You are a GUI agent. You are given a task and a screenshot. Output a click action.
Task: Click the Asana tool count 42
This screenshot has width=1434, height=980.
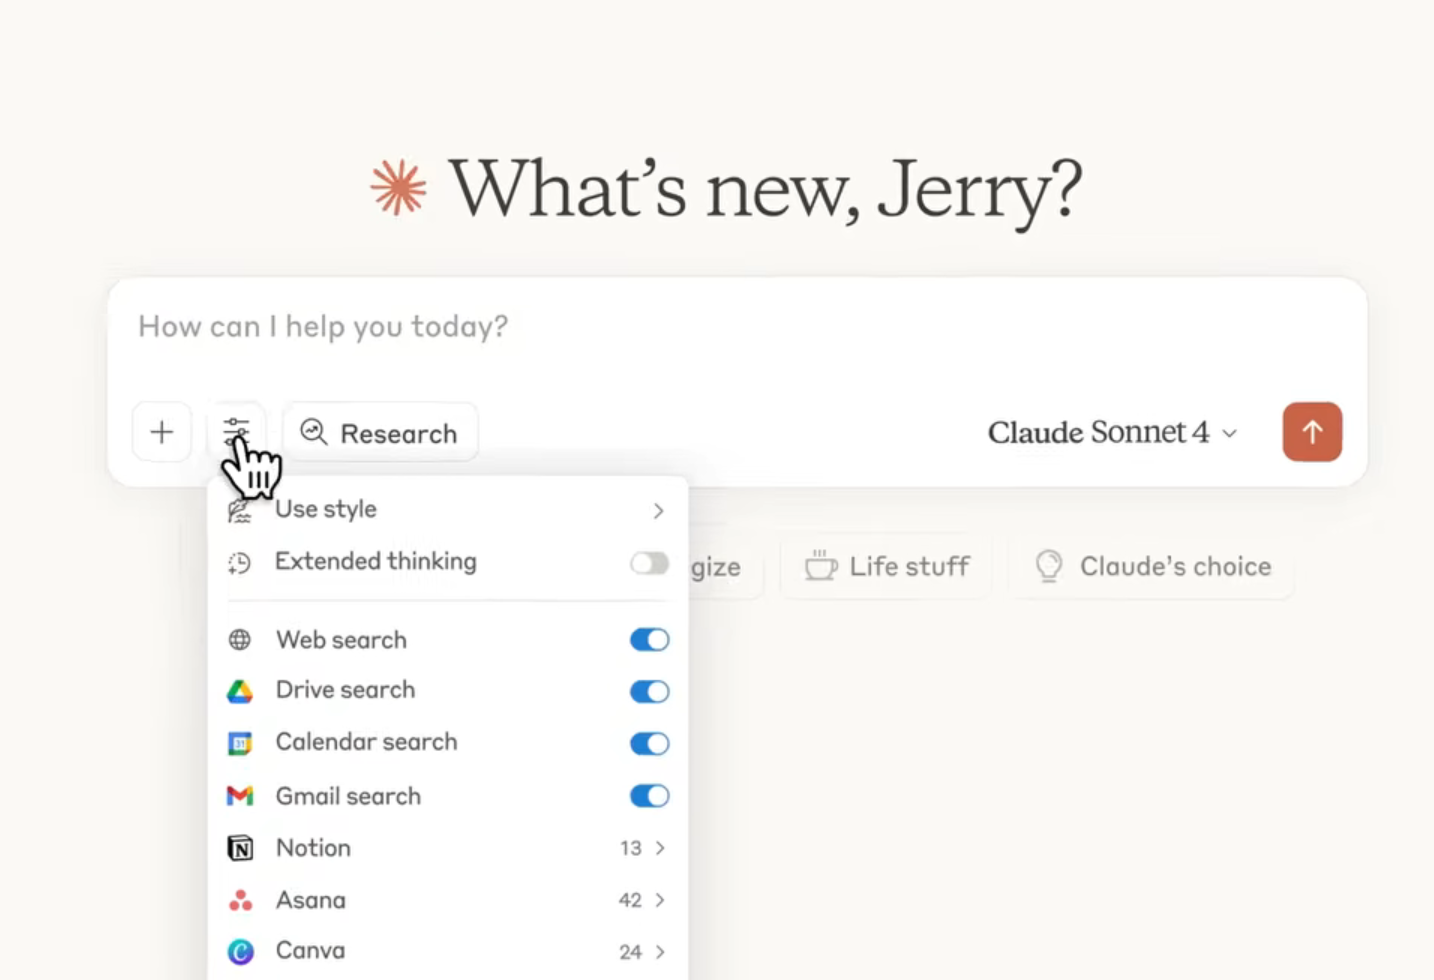pyautogui.click(x=630, y=900)
